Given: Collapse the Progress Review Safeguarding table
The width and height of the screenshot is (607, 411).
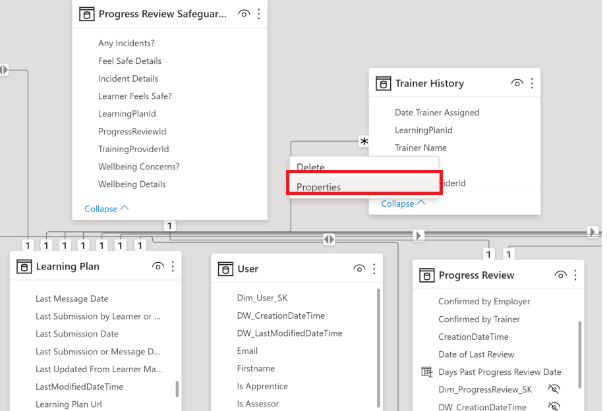Looking at the screenshot, I should pyautogui.click(x=106, y=209).
